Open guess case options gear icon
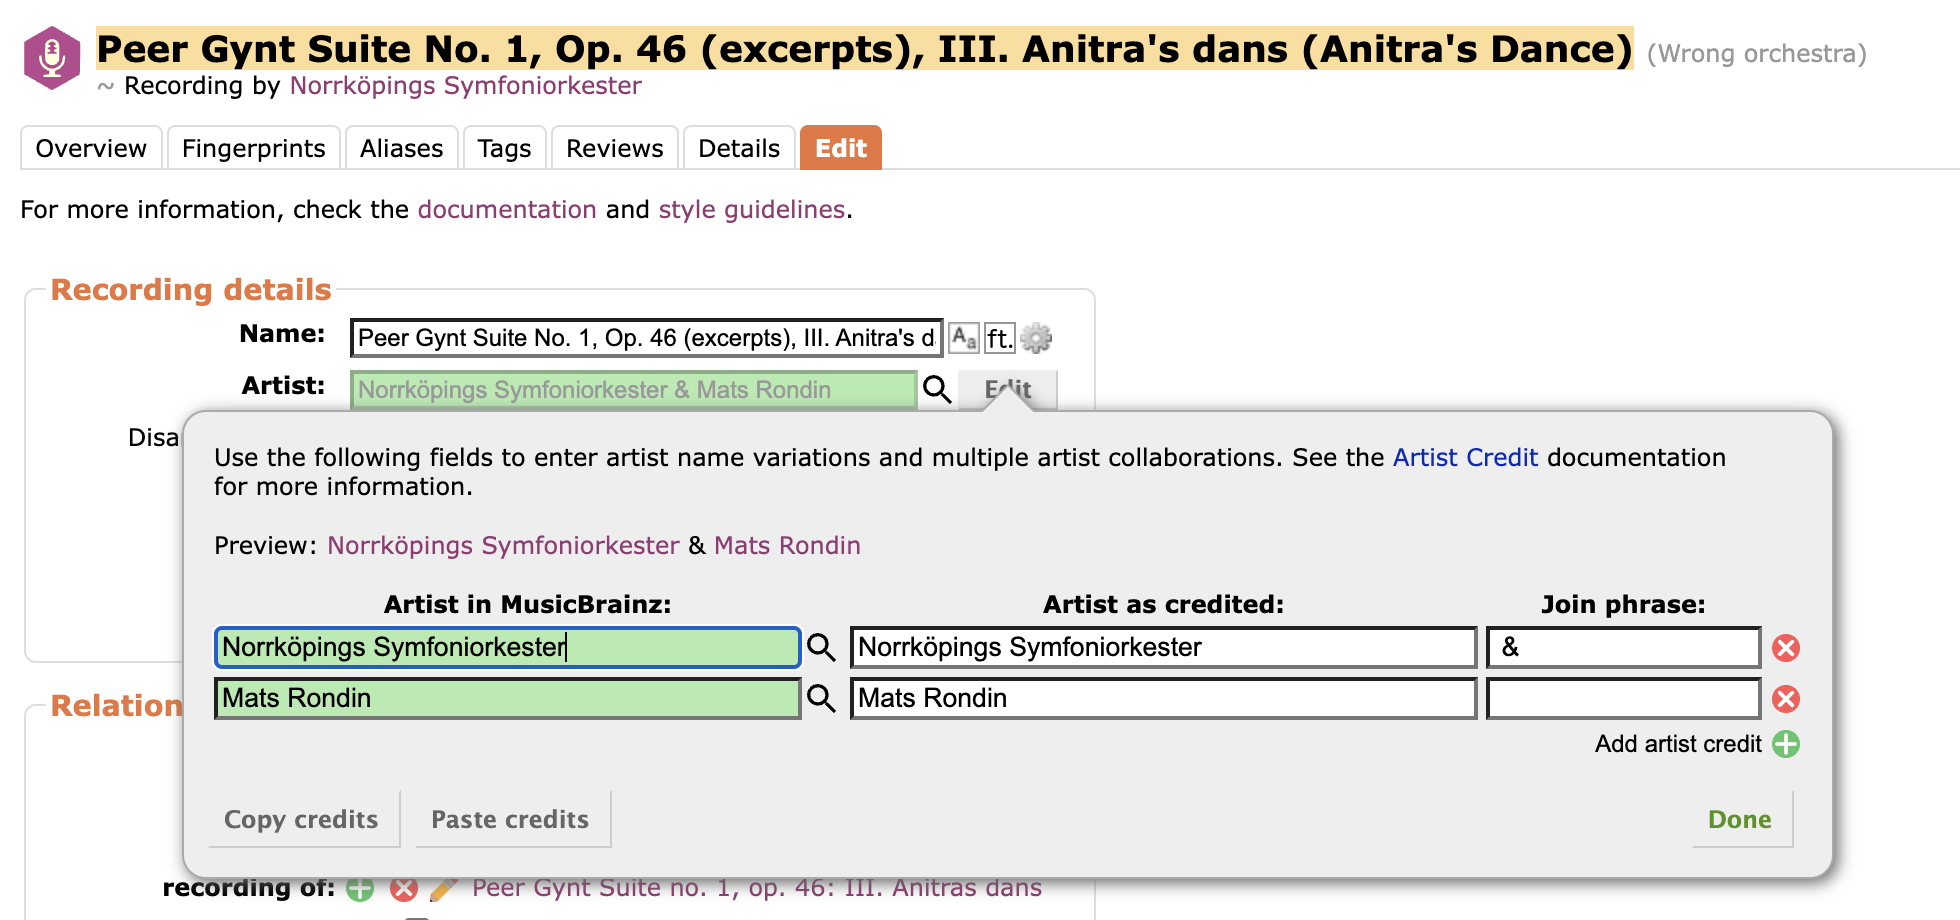Screen dimensions: 1960x920 tap(1036, 338)
